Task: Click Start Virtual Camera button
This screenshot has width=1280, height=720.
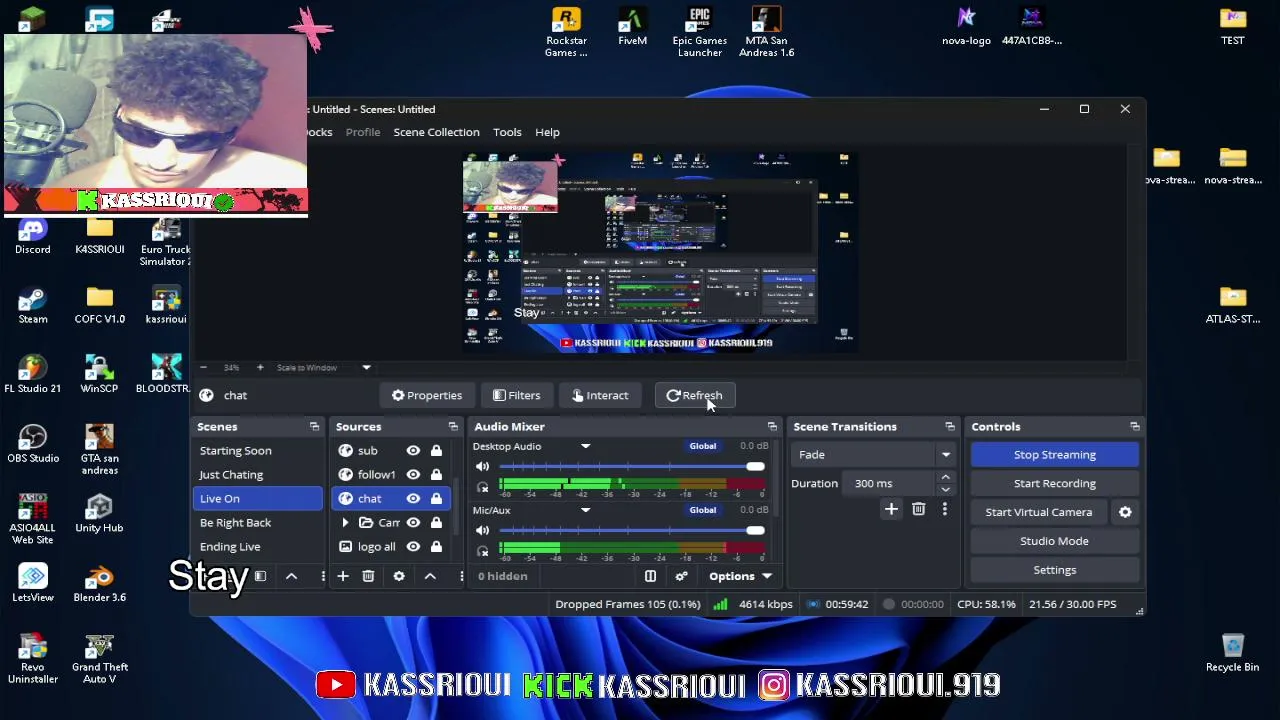Action: click(1039, 512)
